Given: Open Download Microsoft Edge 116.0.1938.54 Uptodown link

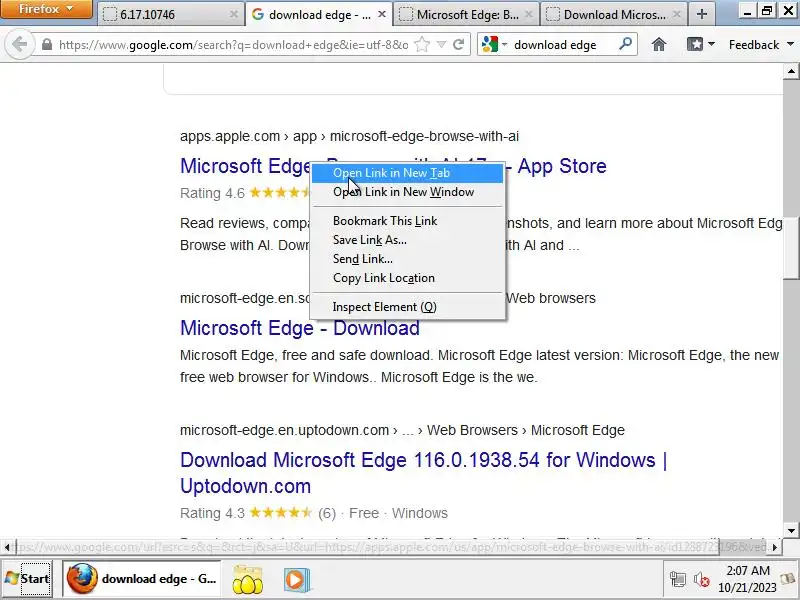Looking at the screenshot, I should tap(423, 473).
